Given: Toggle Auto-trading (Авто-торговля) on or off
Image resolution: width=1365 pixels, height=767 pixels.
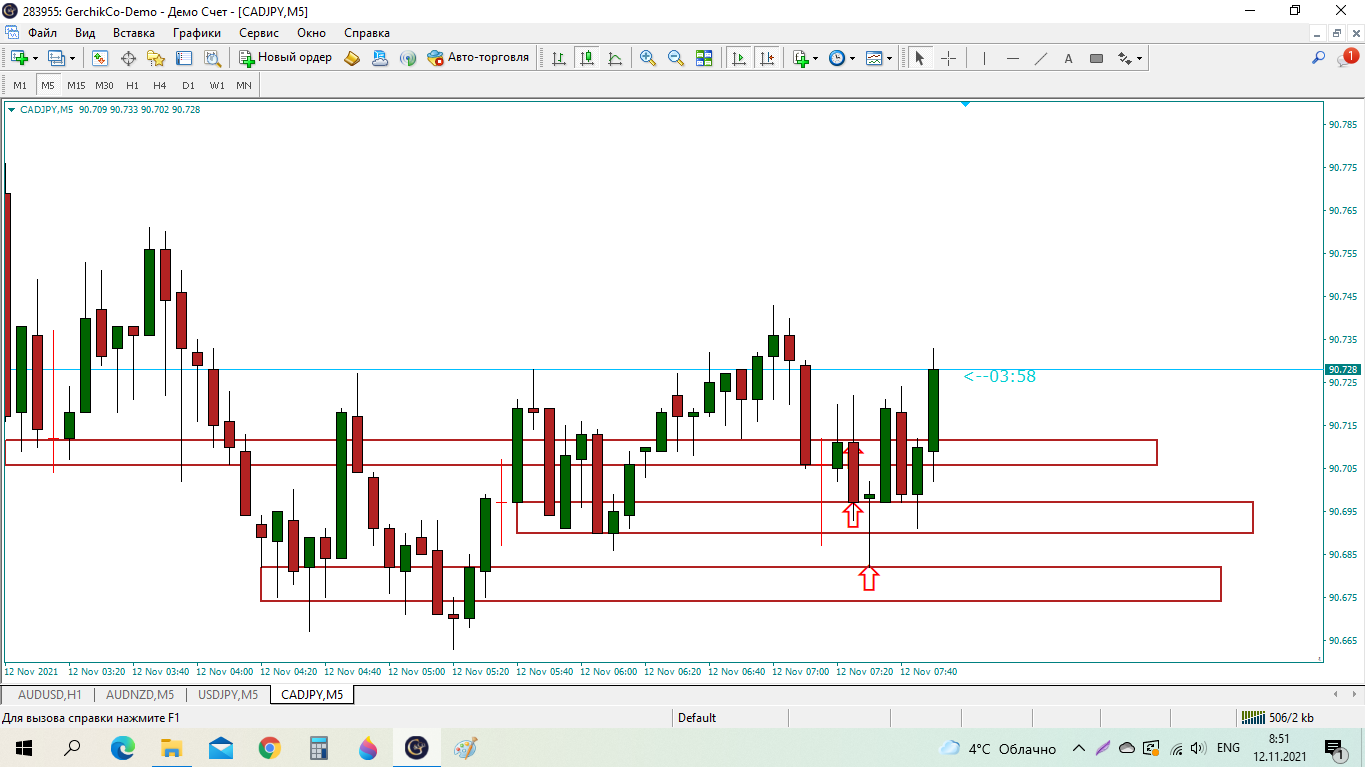Looking at the screenshot, I should pos(478,58).
